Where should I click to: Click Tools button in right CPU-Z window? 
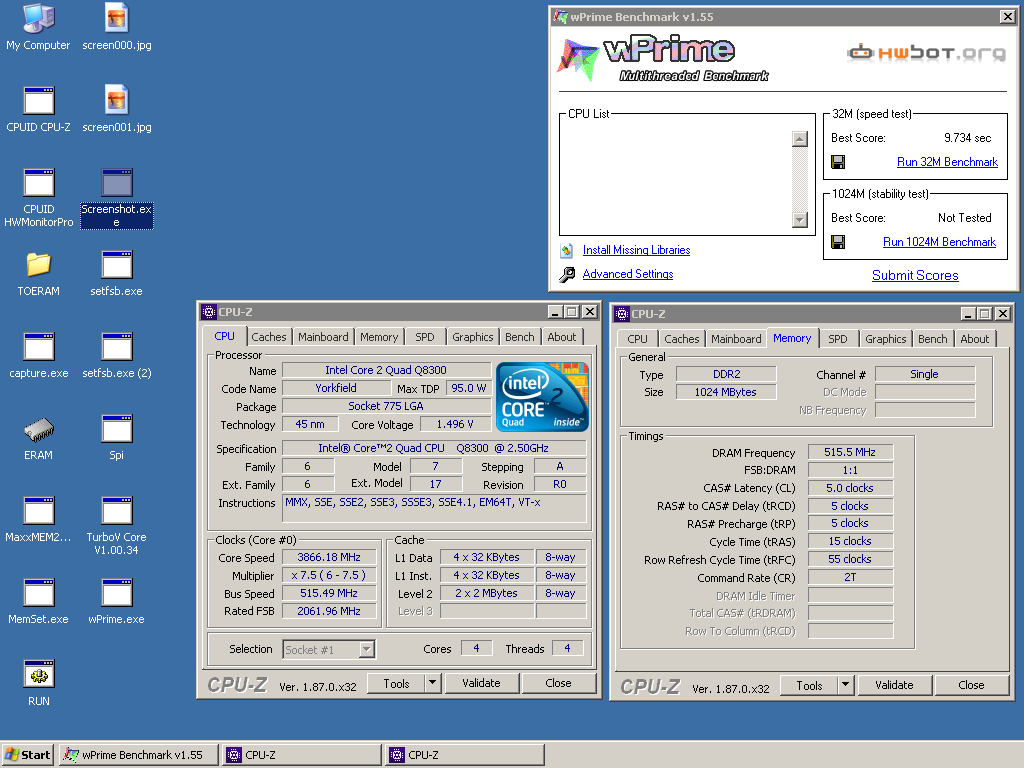tap(809, 685)
